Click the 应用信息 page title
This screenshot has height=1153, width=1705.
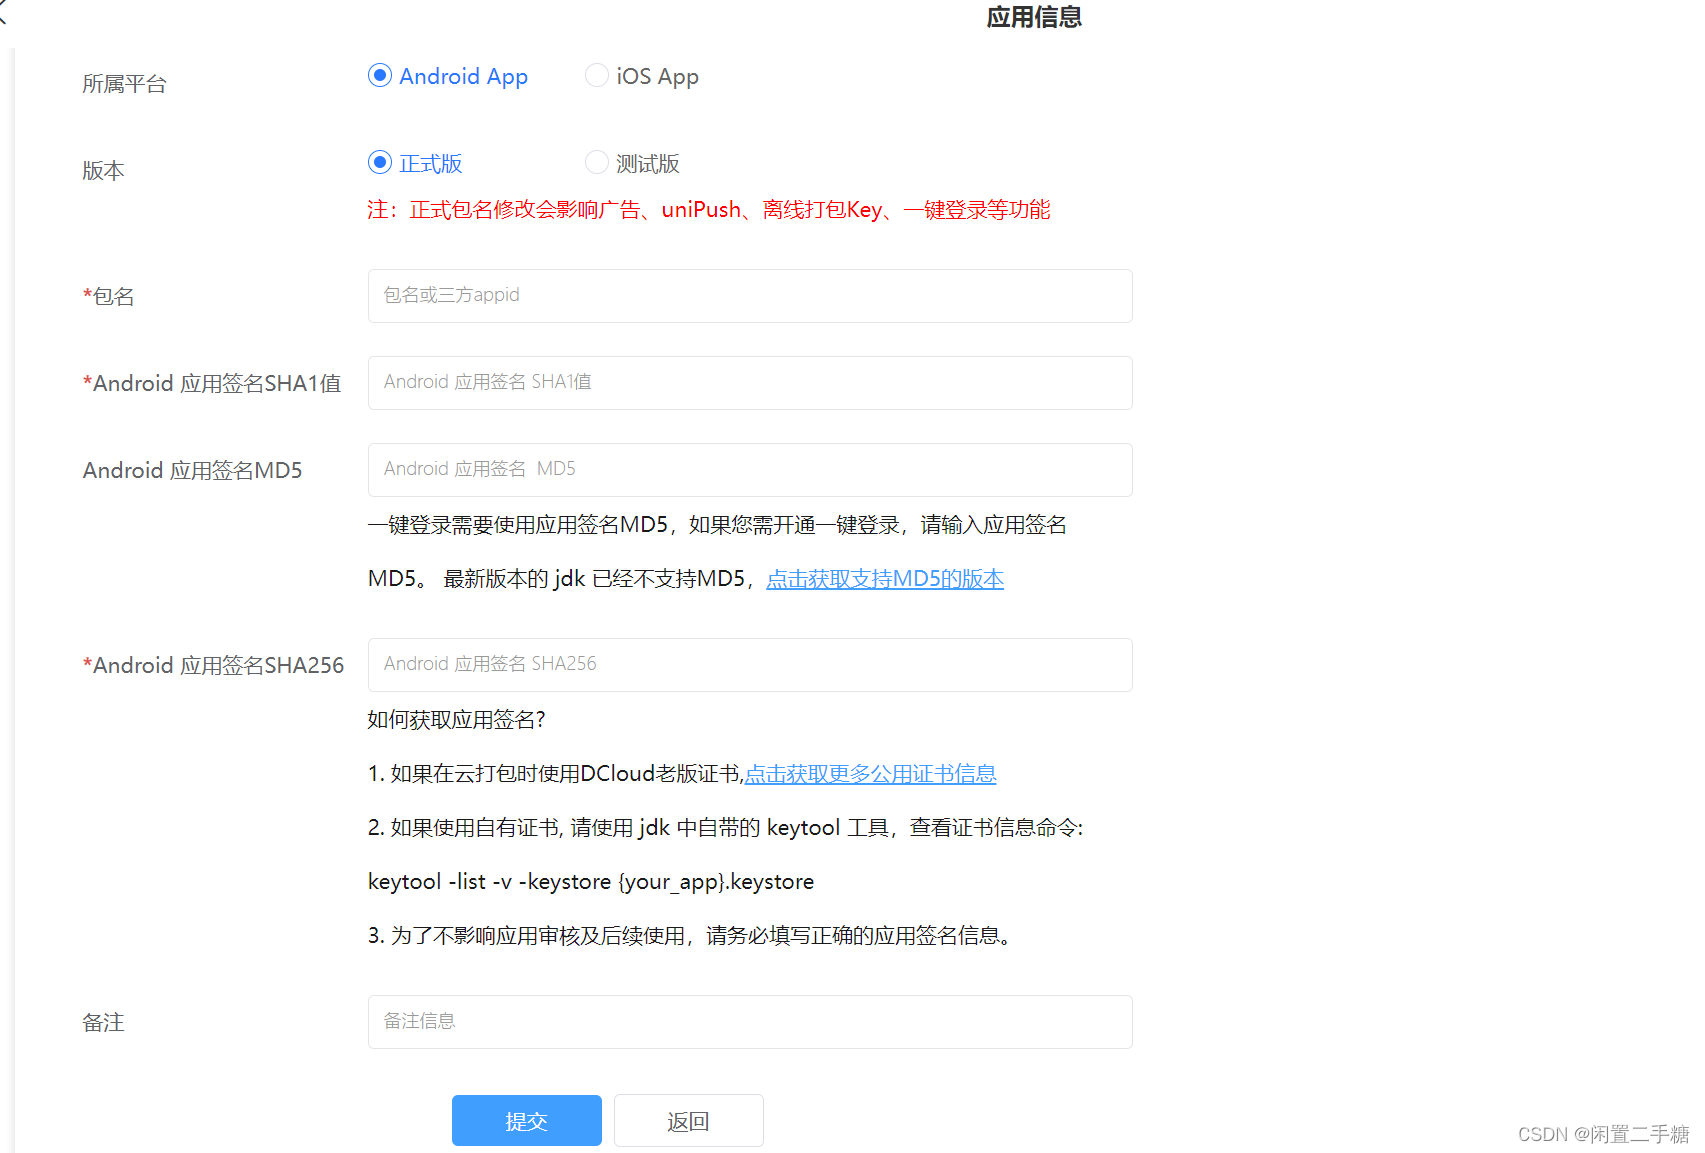(1033, 17)
